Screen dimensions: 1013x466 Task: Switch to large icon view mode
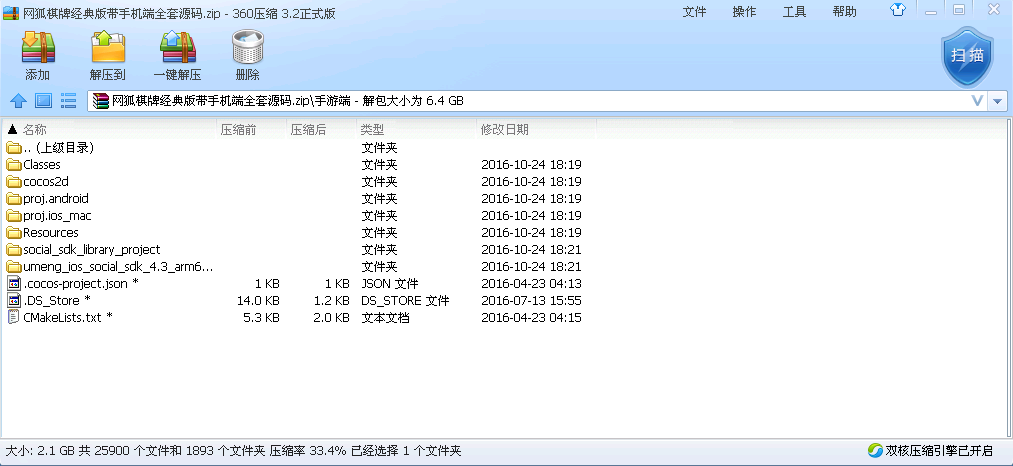pyautogui.click(x=43, y=101)
